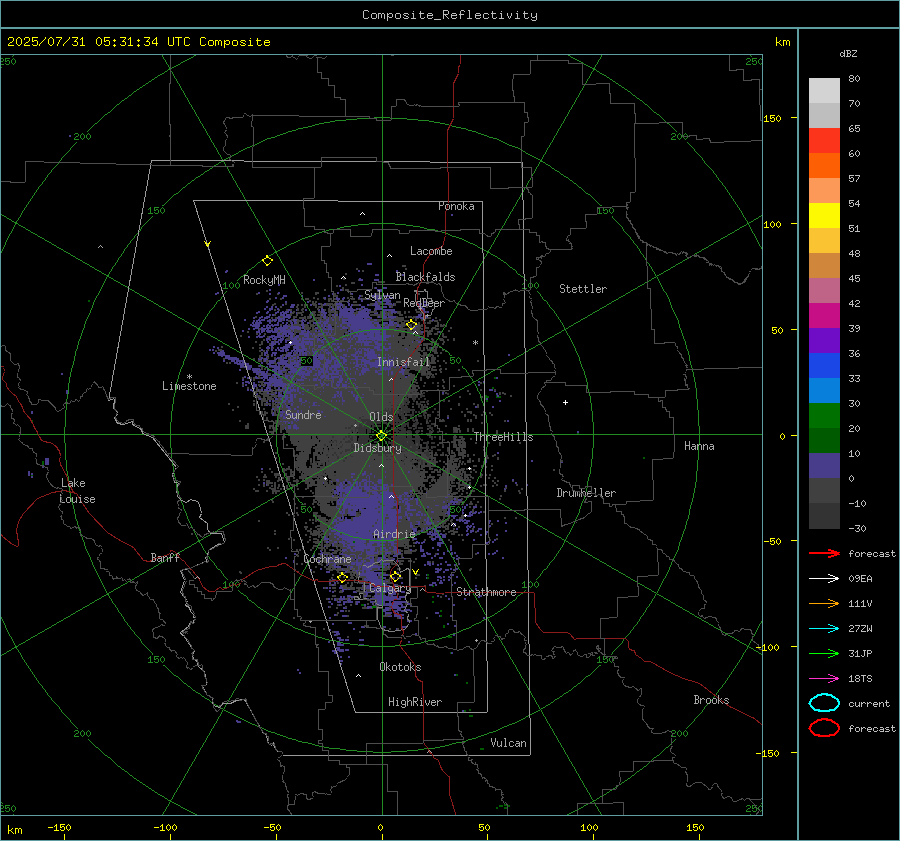This screenshot has width=900, height=841.
Task: Click the Calgary label on the map
Action: point(390,588)
